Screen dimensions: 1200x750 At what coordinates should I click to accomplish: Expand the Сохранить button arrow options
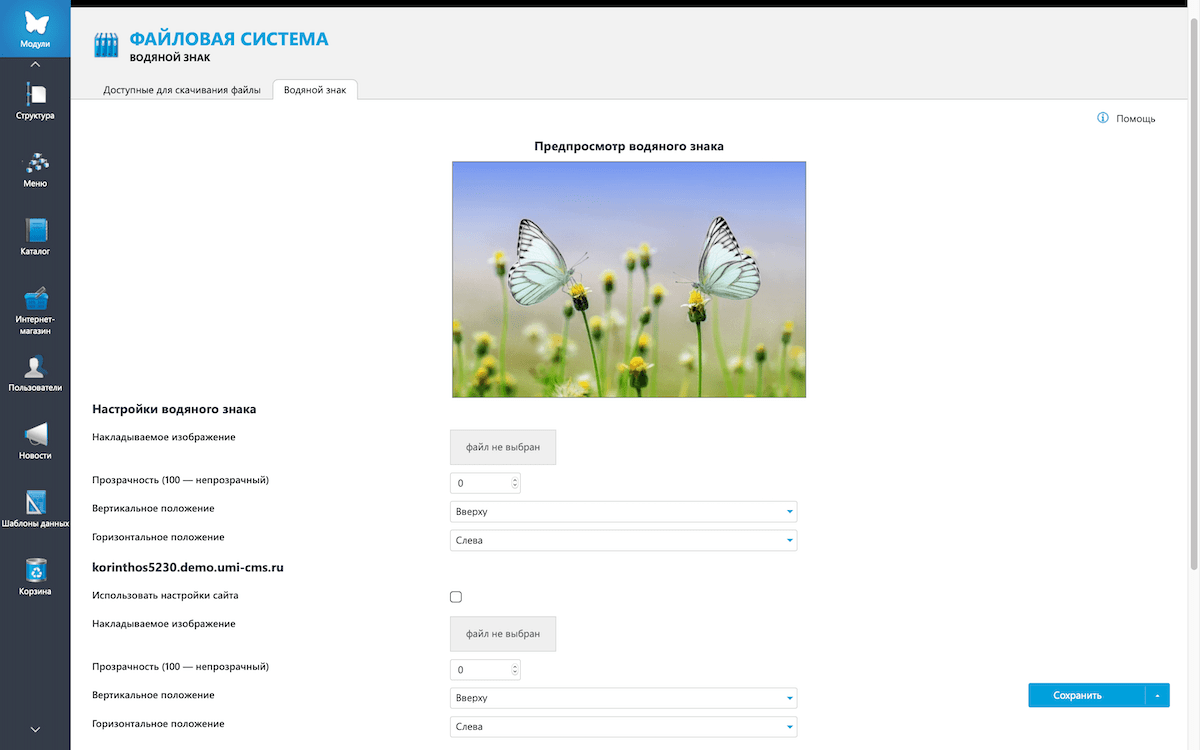1158,695
